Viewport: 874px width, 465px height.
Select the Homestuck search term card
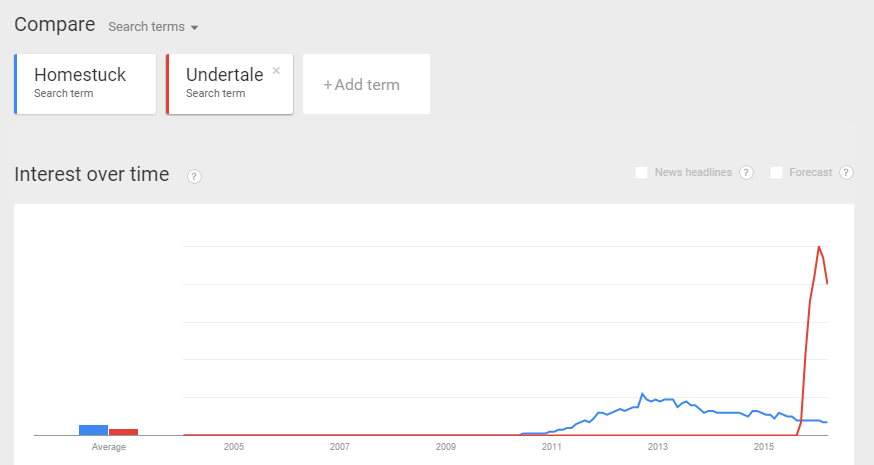86,83
